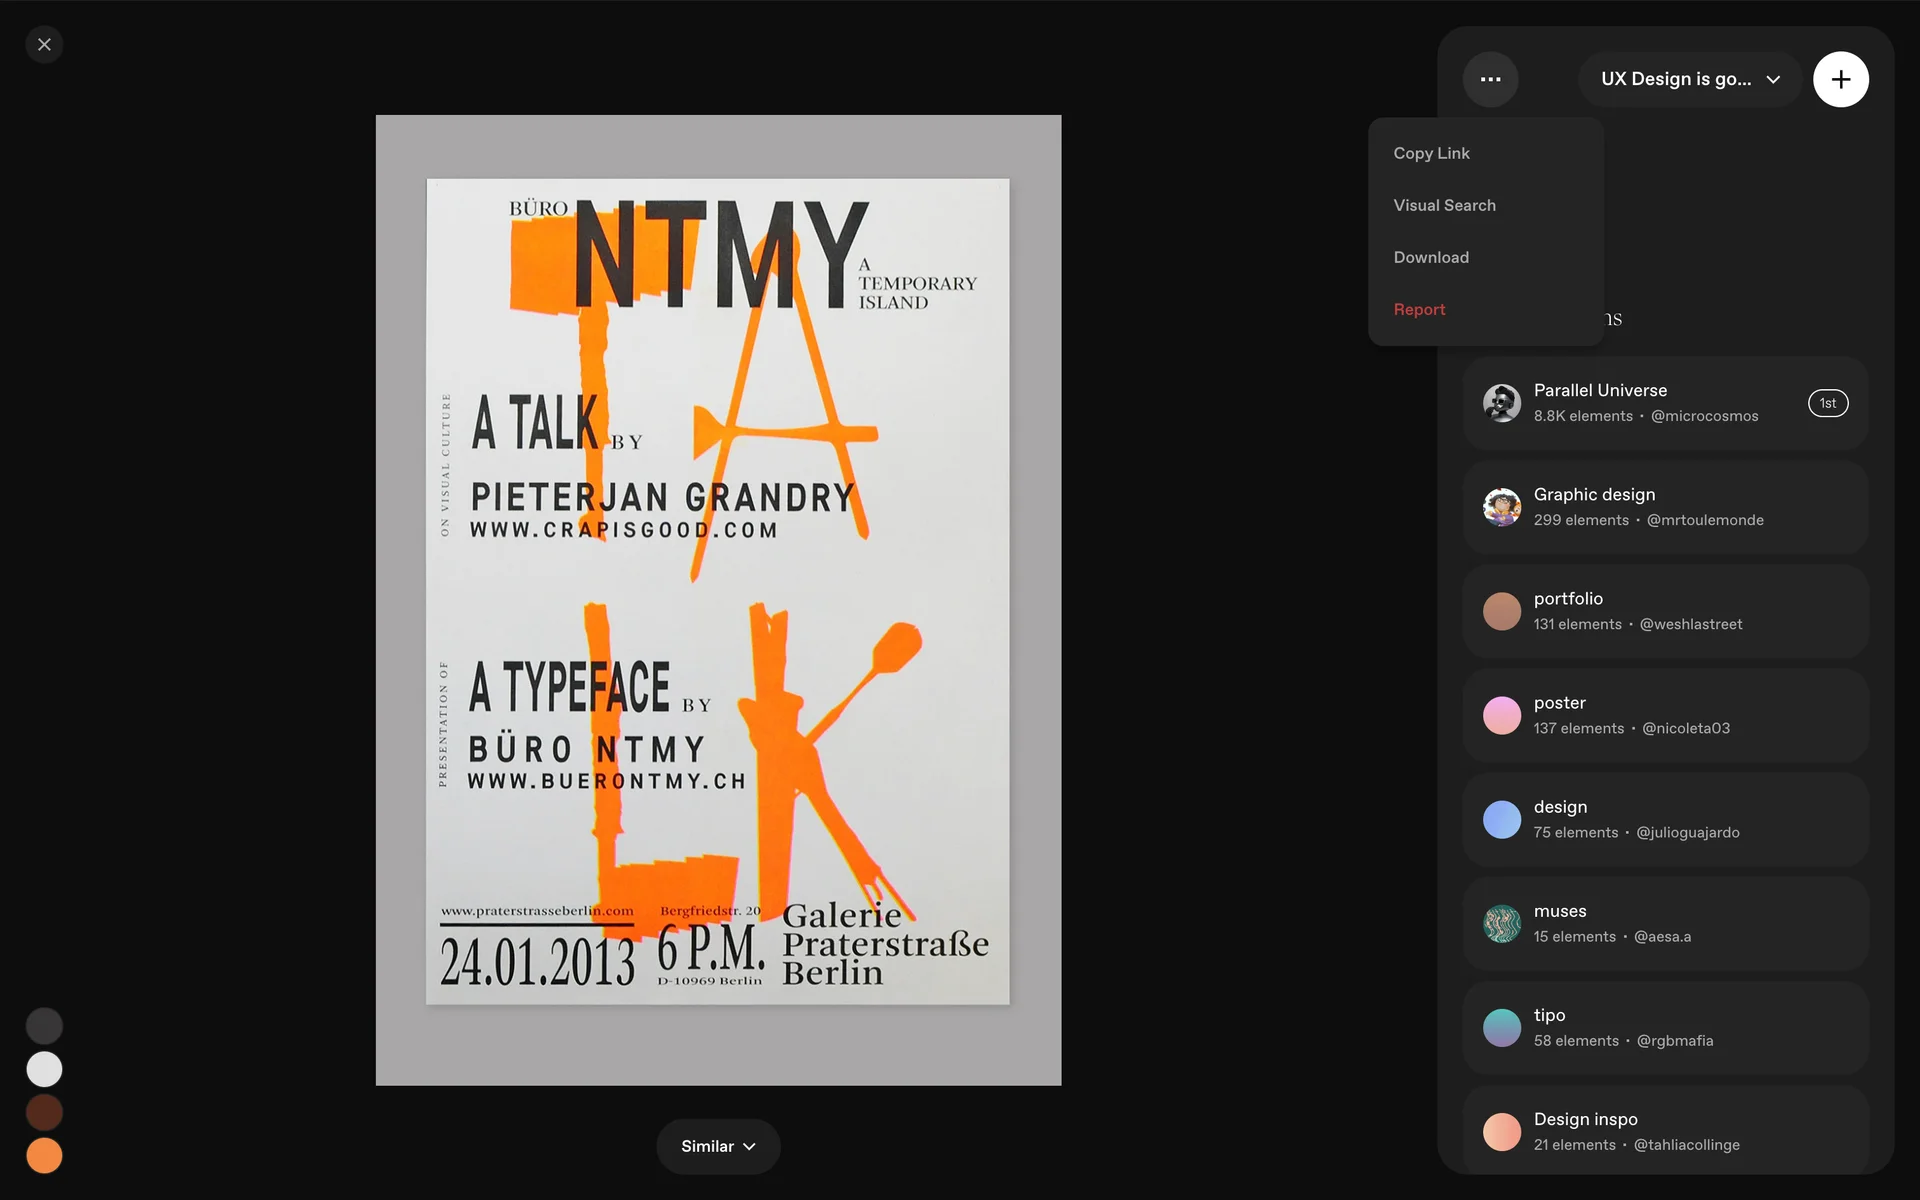1920x1200 pixels.
Task: Open the Similar dropdown below image
Action: pyautogui.click(x=718, y=1146)
